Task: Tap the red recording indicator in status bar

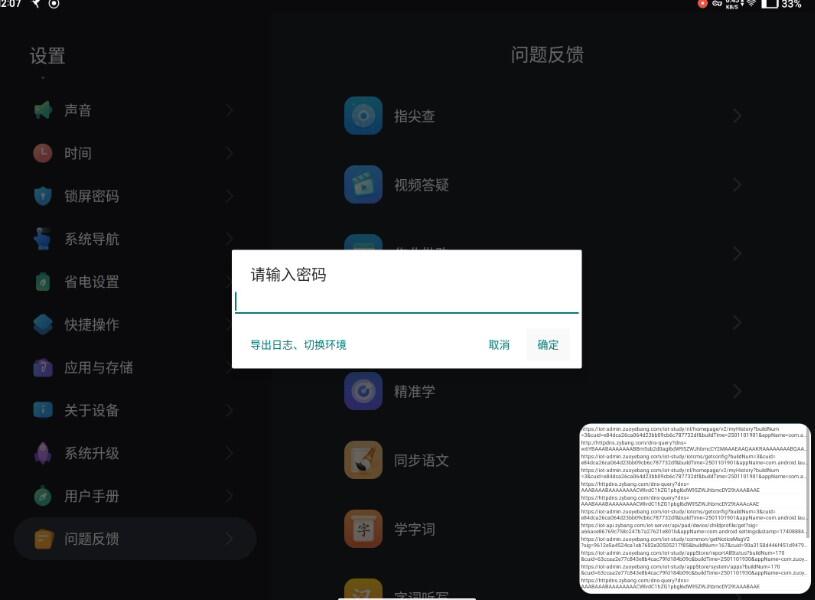Action: coord(702,4)
